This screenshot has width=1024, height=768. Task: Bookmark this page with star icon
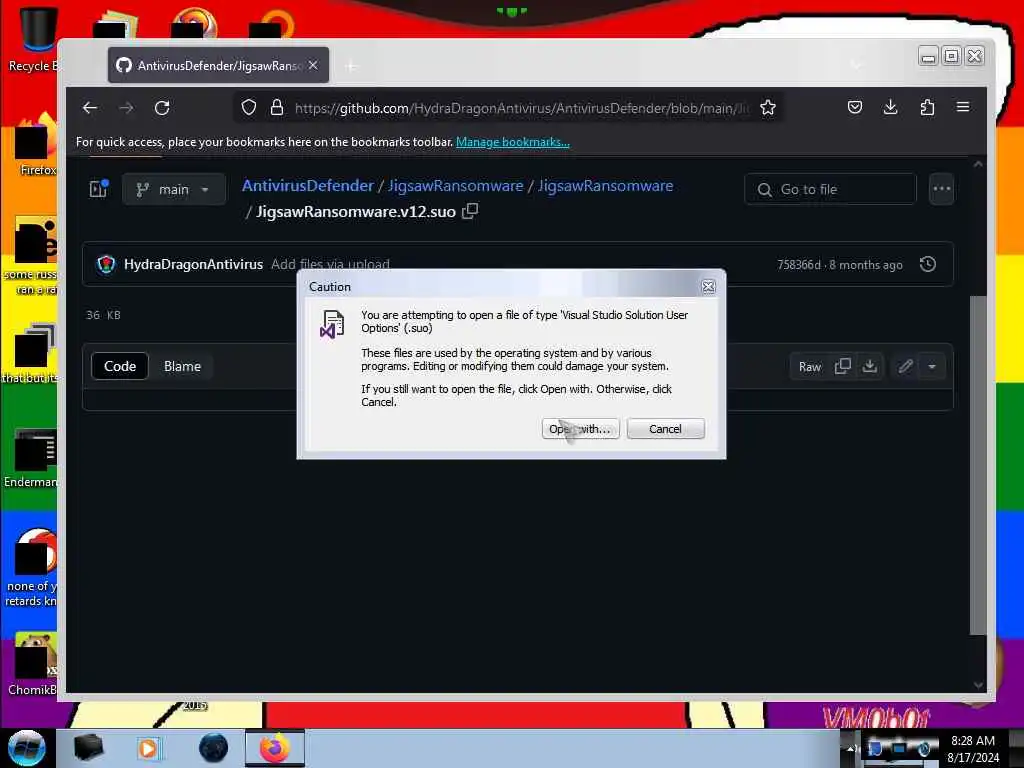(768, 108)
